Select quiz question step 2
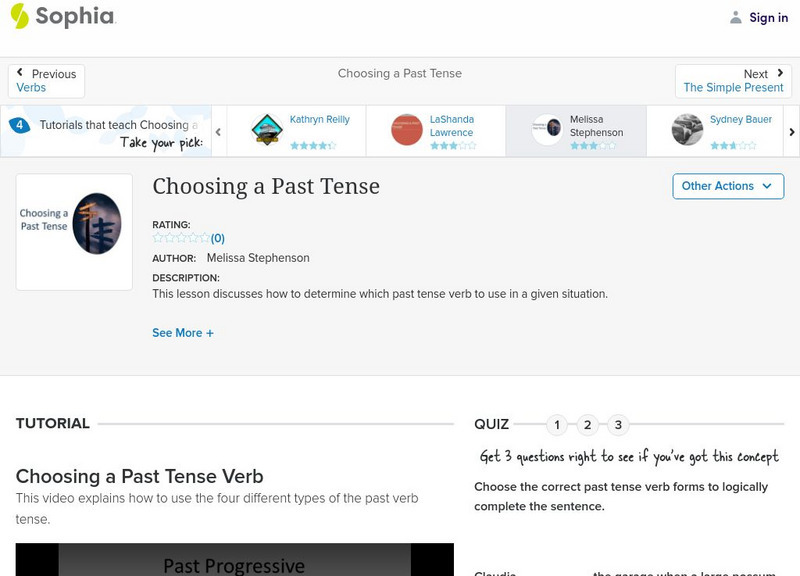The width and height of the screenshot is (800, 576). click(588, 424)
